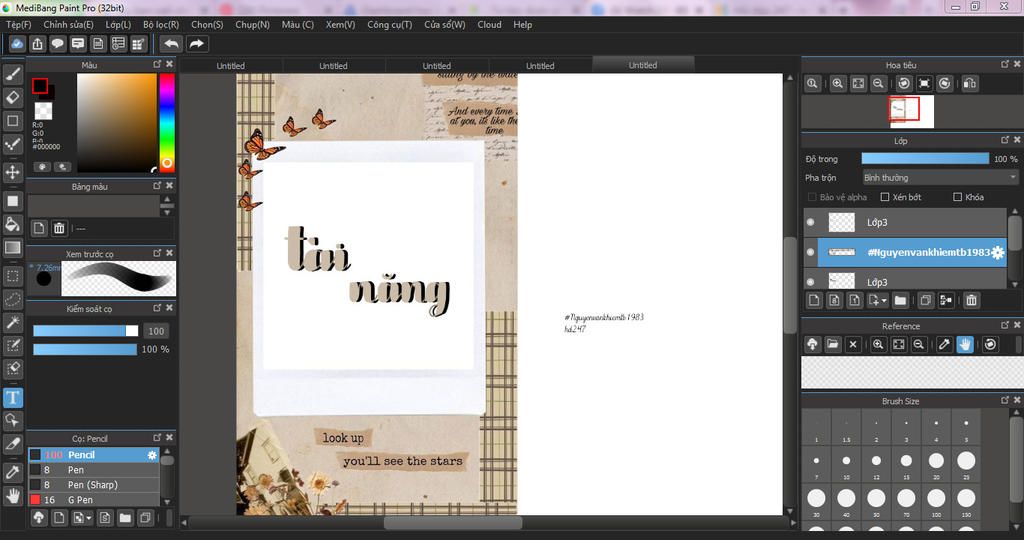Select the Text tool
1024x540 pixels.
[12, 398]
